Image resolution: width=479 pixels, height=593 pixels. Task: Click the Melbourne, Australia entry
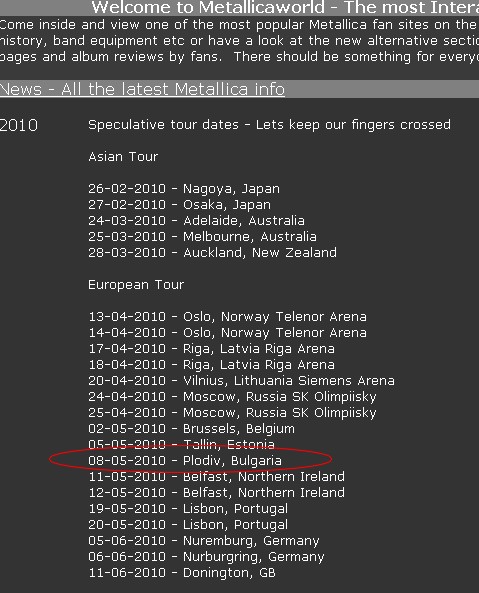click(202, 236)
